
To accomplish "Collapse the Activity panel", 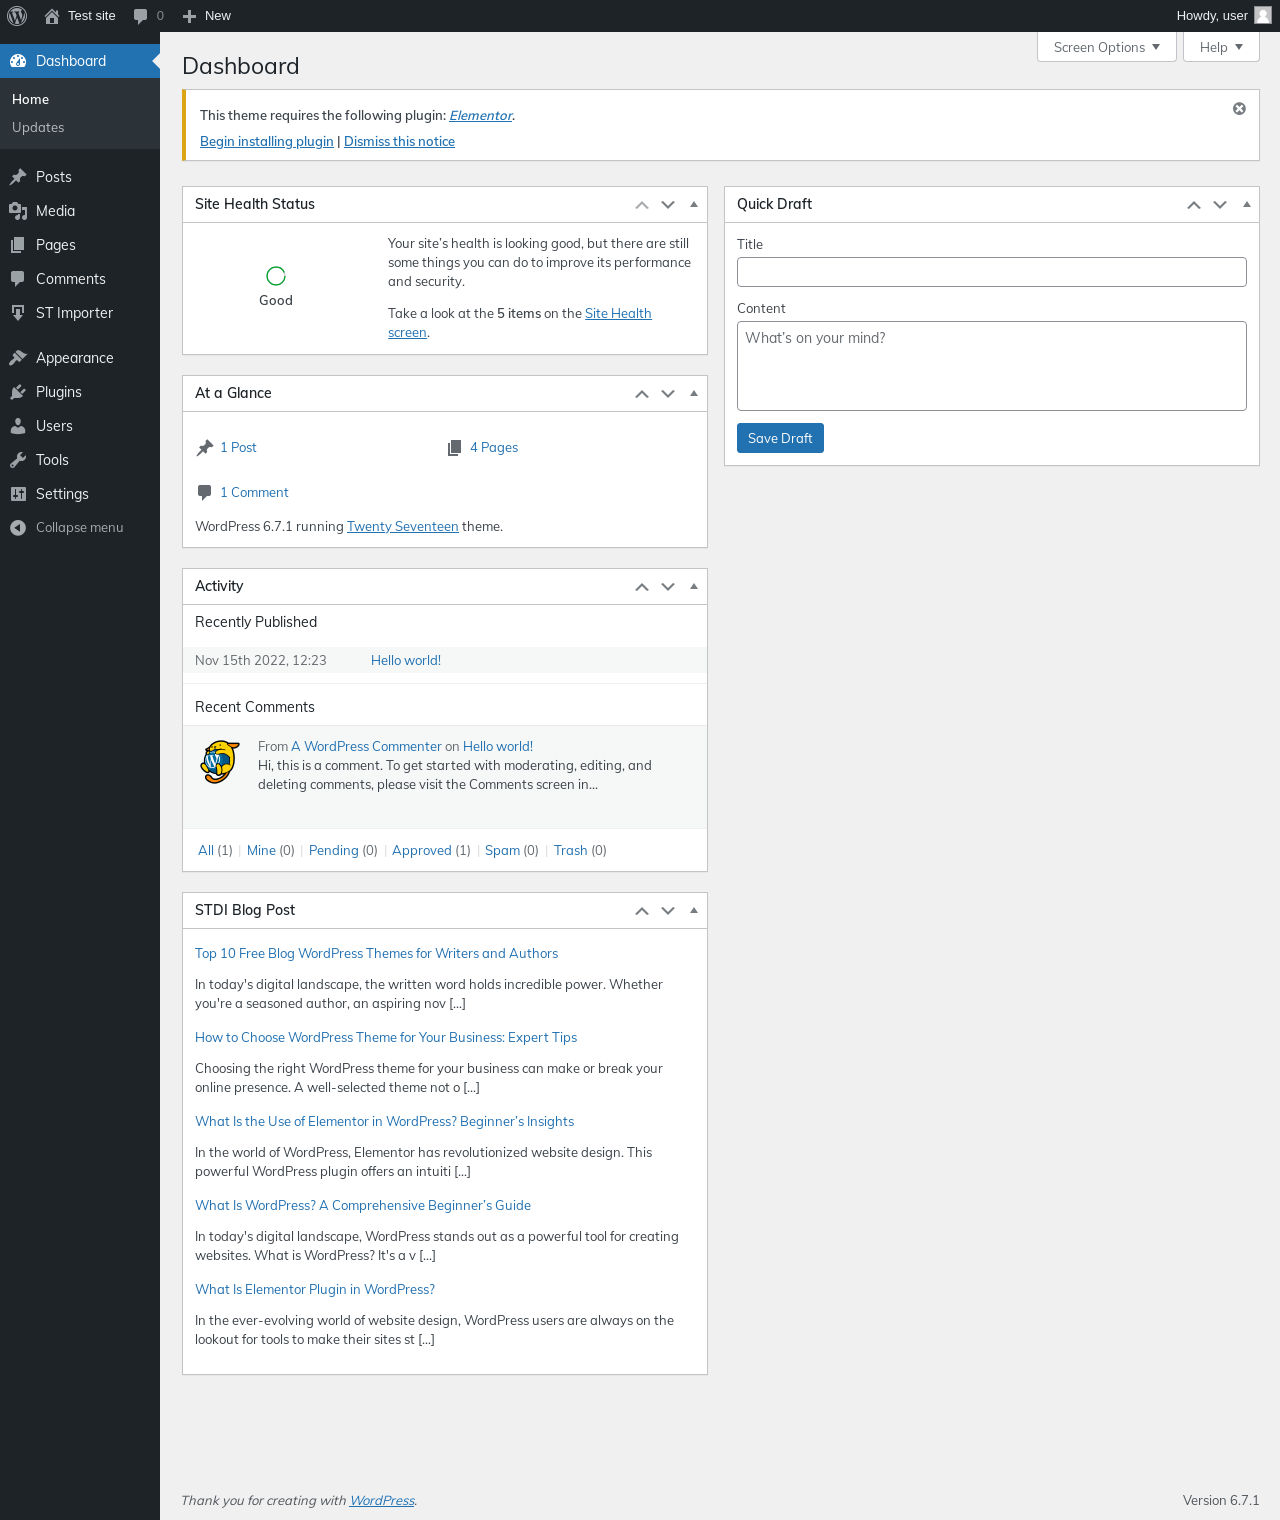I will point(694,586).
